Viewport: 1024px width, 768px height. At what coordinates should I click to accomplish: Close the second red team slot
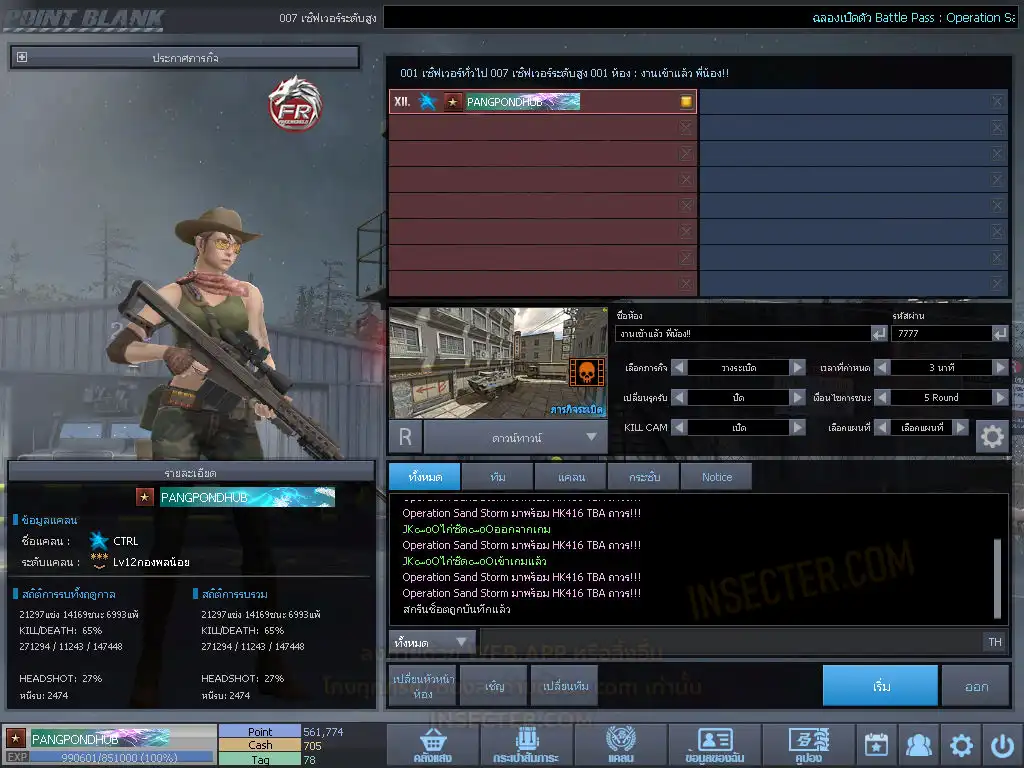686,128
